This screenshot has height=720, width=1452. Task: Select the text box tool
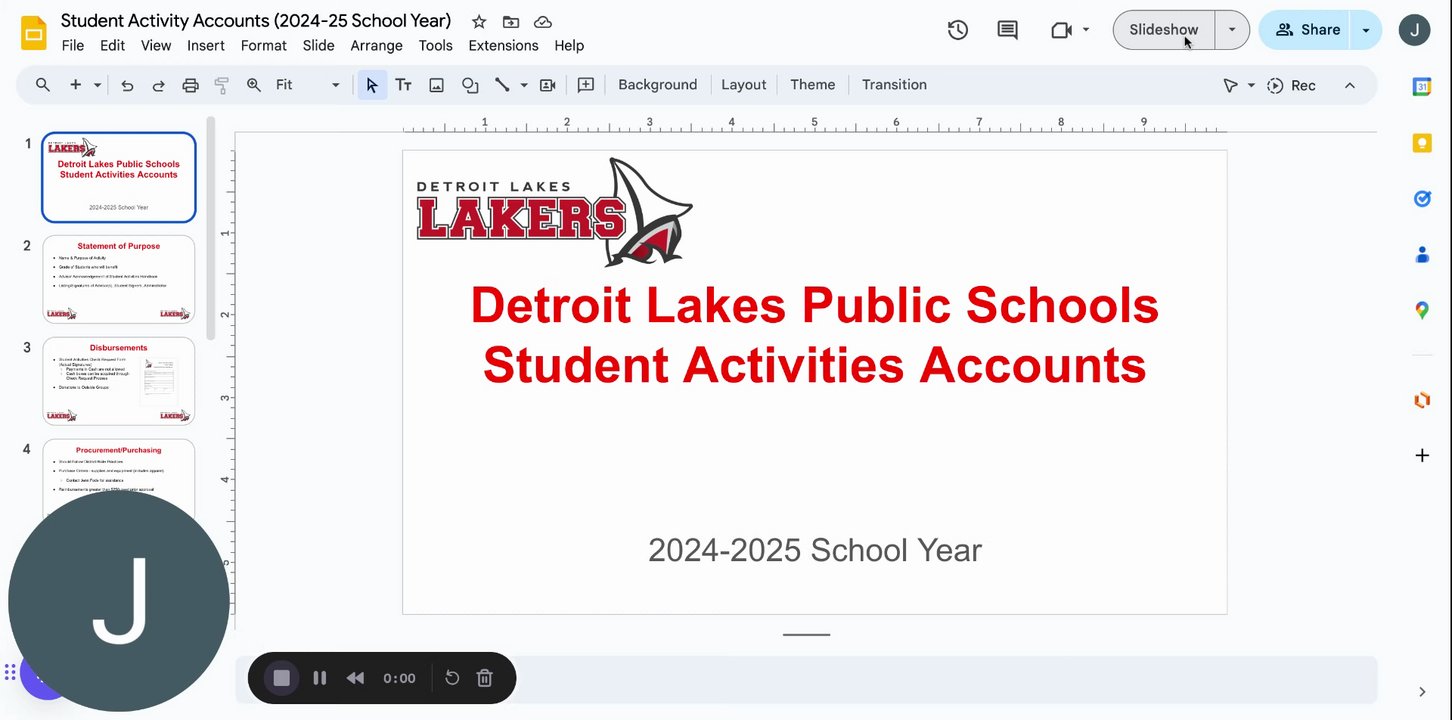[x=404, y=85]
